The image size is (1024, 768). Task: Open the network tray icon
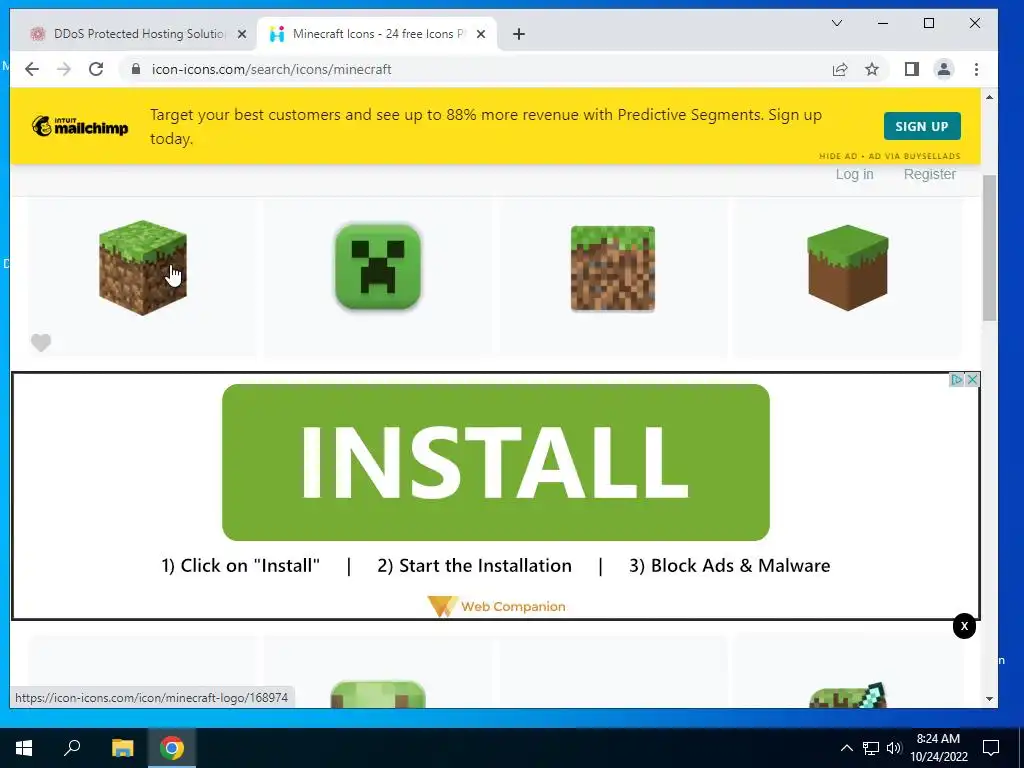click(871, 748)
